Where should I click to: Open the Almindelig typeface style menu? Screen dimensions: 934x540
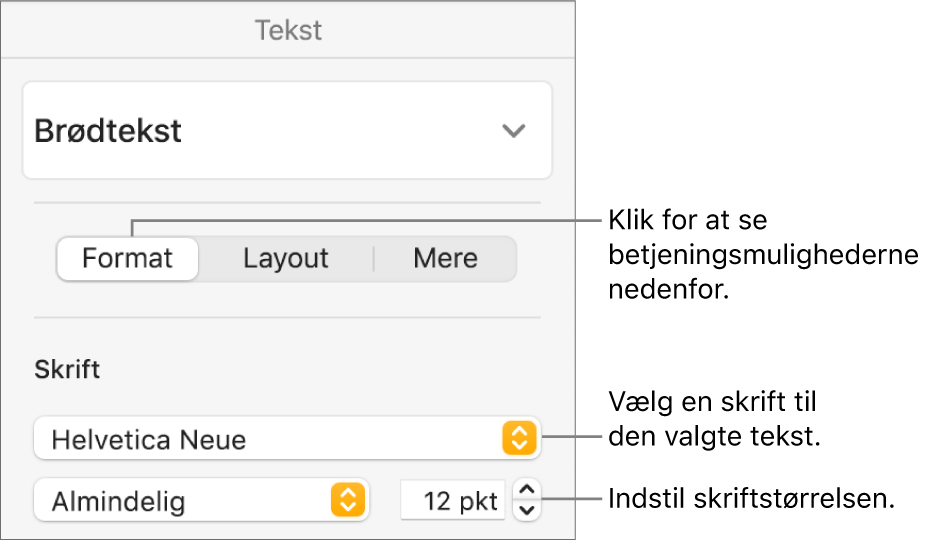pos(201,500)
